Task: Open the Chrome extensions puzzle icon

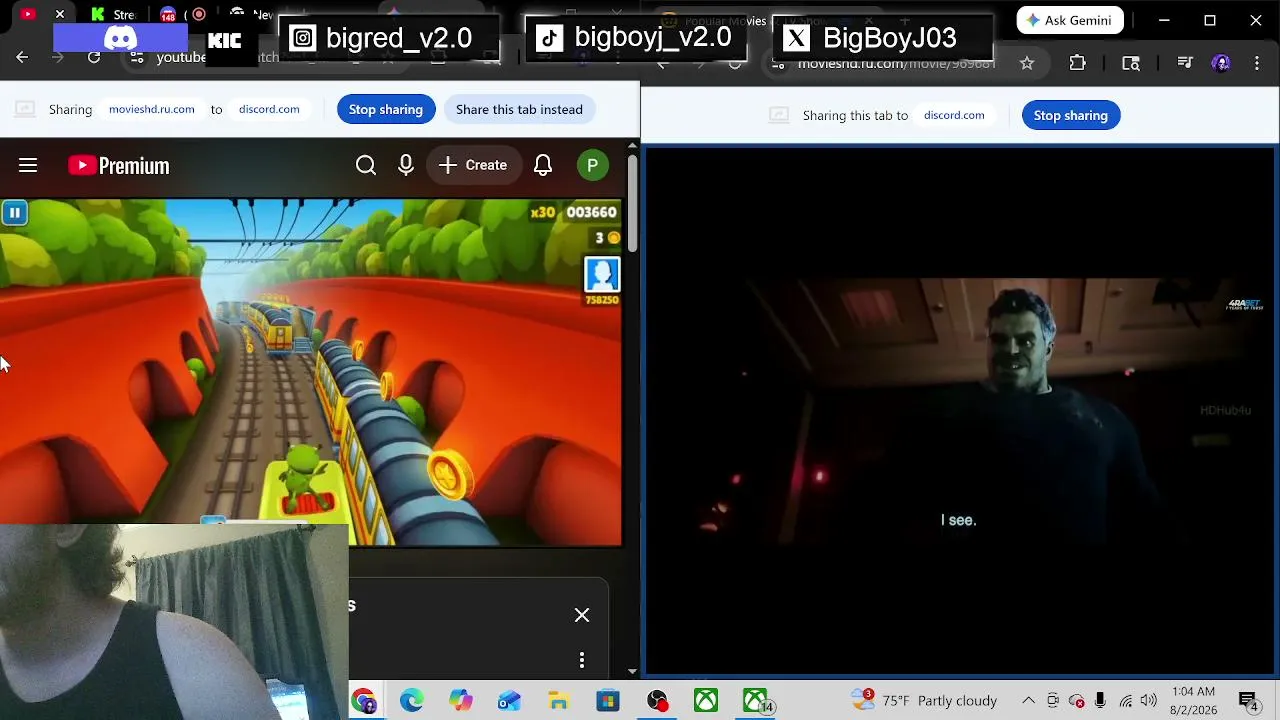Action: coord(1077,63)
